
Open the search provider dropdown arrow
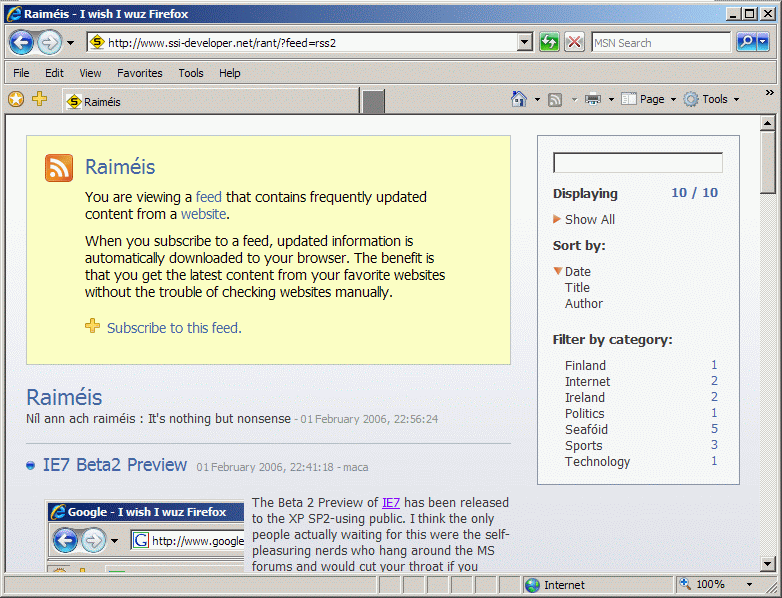[x=763, y=42]
